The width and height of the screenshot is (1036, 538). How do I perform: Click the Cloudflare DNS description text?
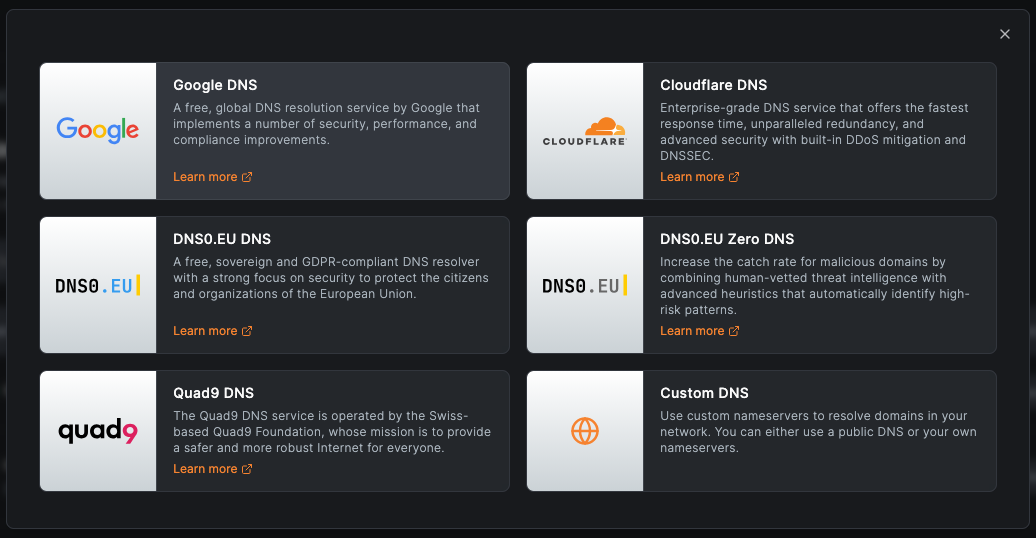(x=814, y=132)
